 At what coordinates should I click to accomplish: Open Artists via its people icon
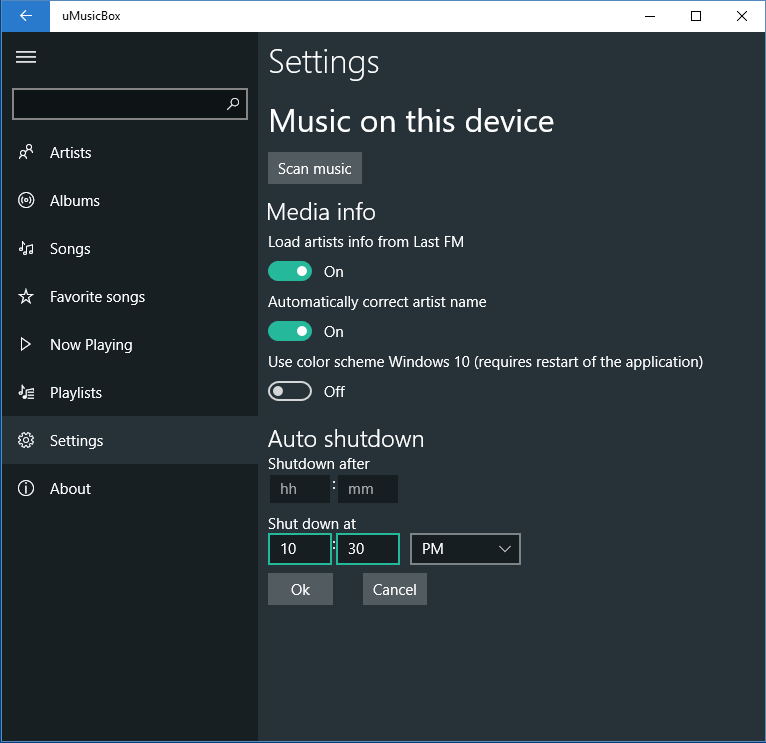click(26, 153)
